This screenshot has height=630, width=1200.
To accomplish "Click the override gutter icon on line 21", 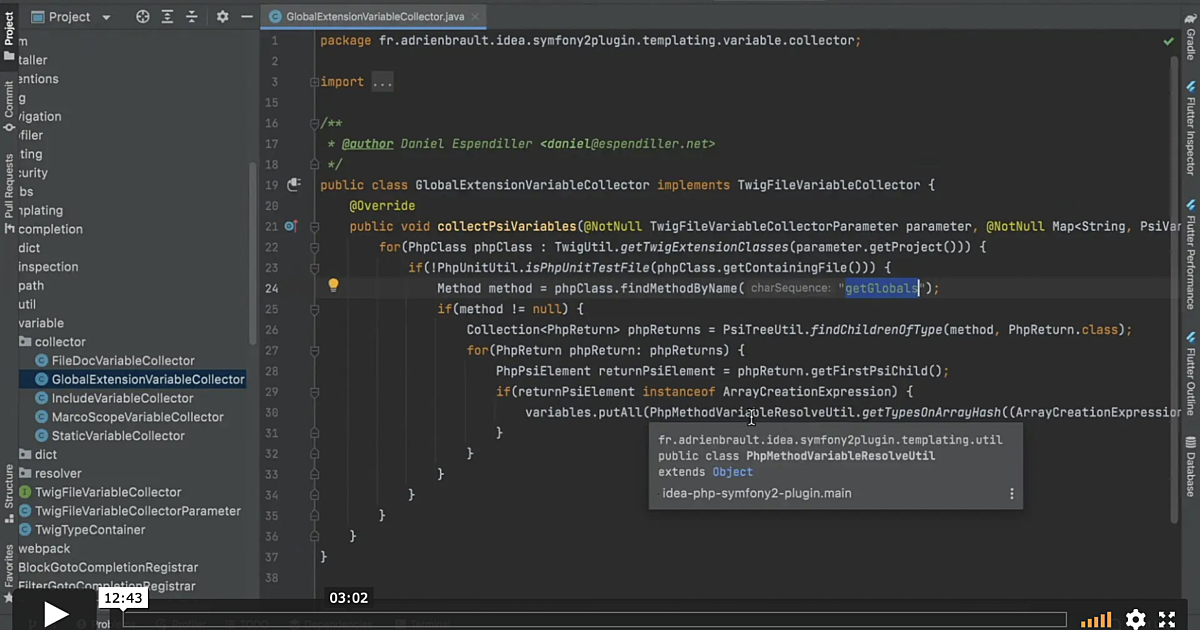I will point(290,226).
